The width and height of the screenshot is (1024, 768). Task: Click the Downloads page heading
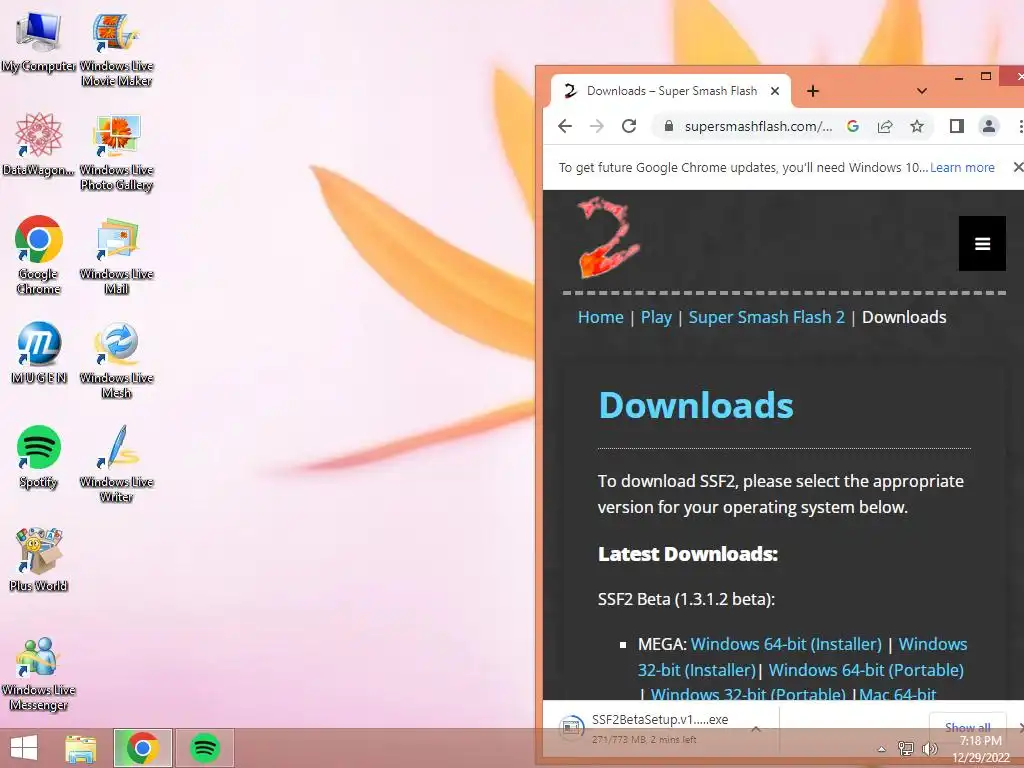click(x=696, y=405)
